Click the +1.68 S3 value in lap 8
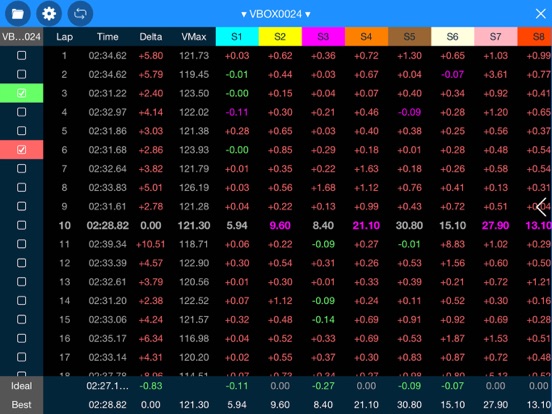The width and height of the screenshot is (552, 414). [323, 188]
